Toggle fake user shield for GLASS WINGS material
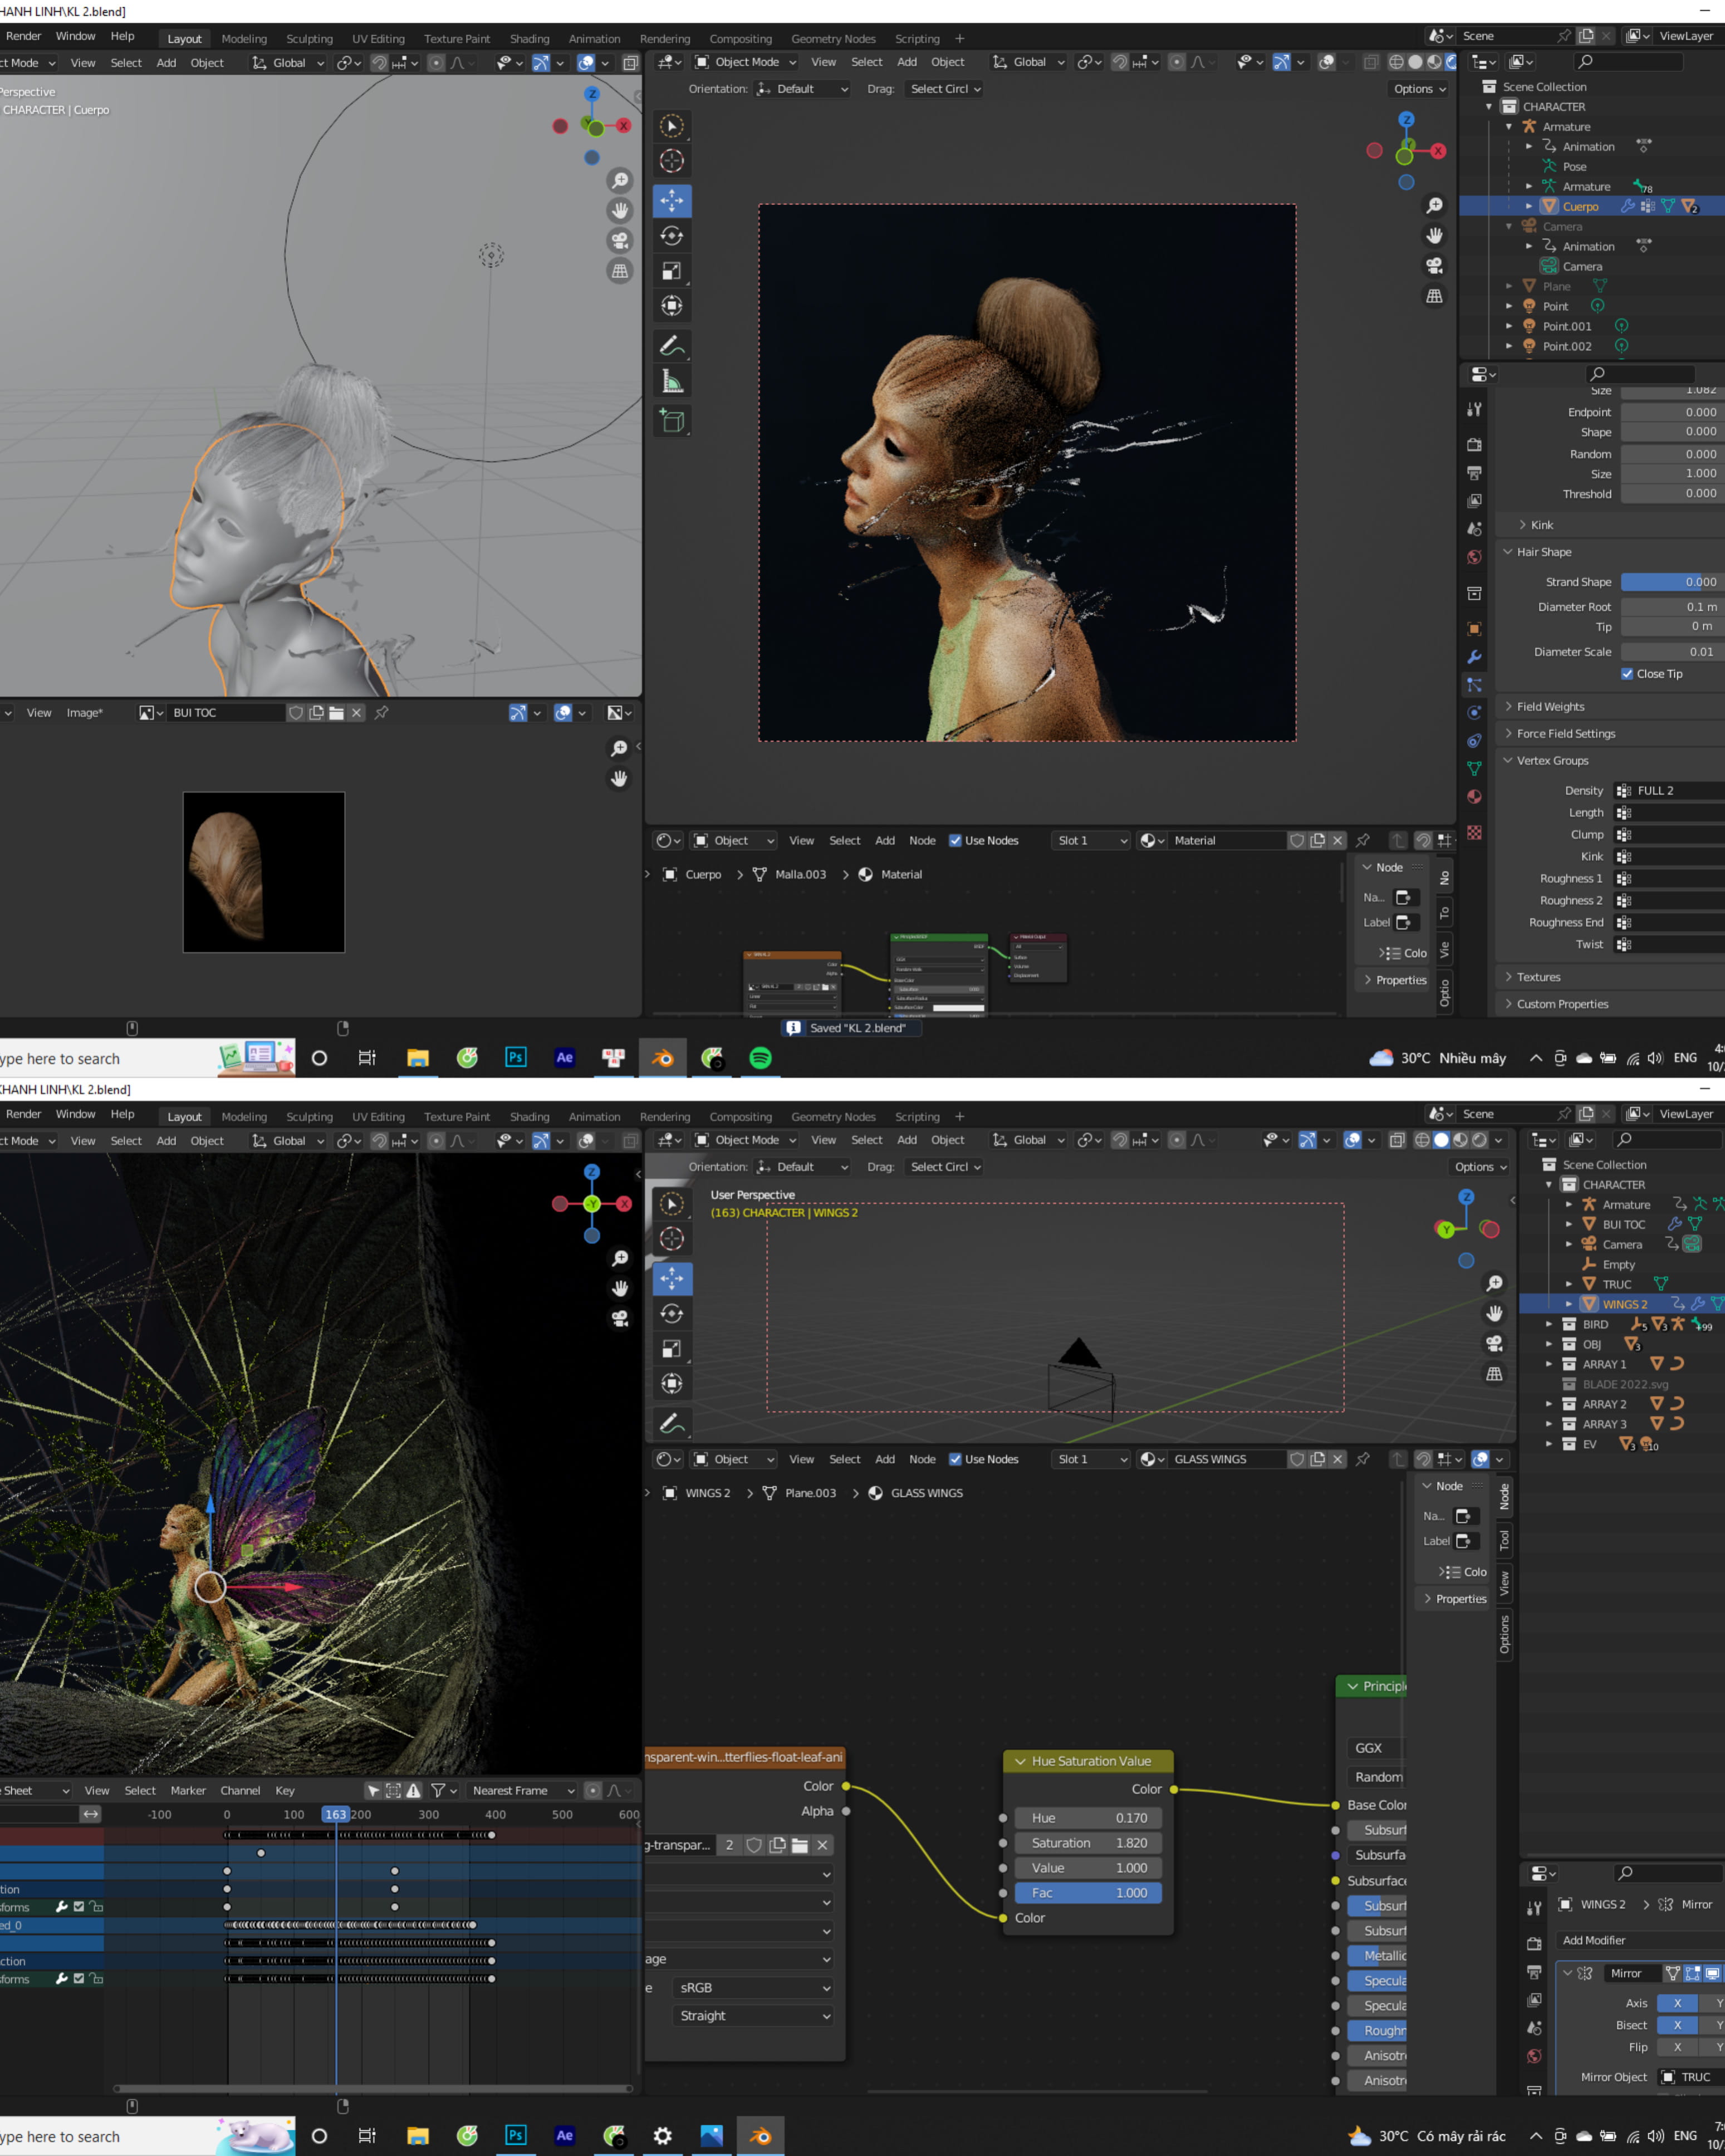This screenshot has height=2156, width=1725. tap(1297, 1459)
